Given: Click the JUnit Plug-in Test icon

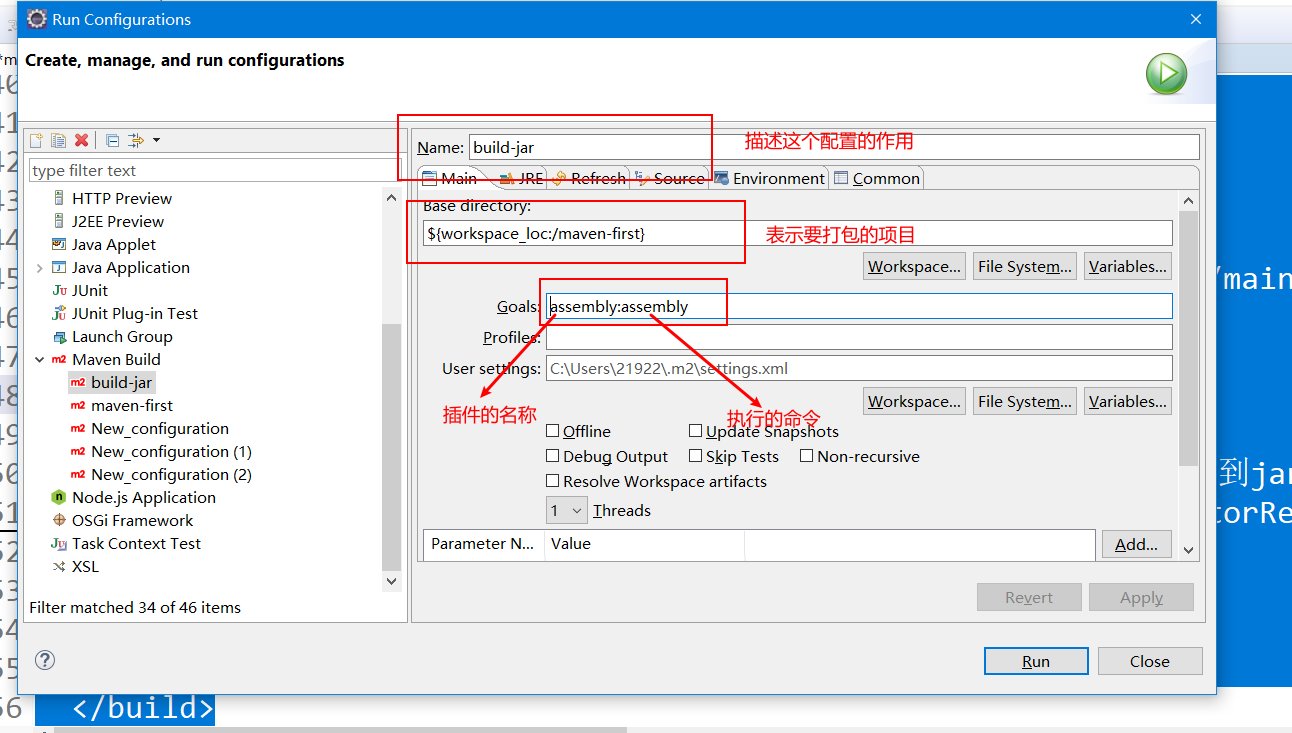Looking at the screenshot, I should [60, 313].
